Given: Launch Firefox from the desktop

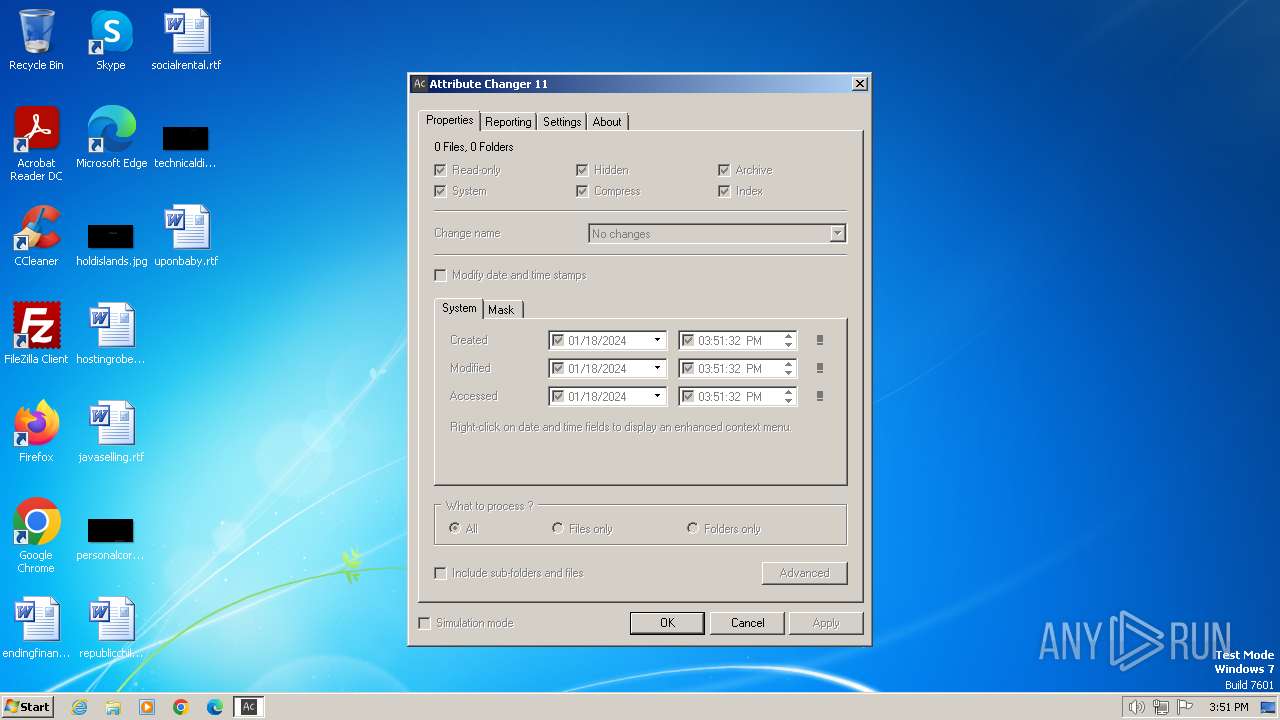Looking at the screenshot, I should [x=36, y=432].
